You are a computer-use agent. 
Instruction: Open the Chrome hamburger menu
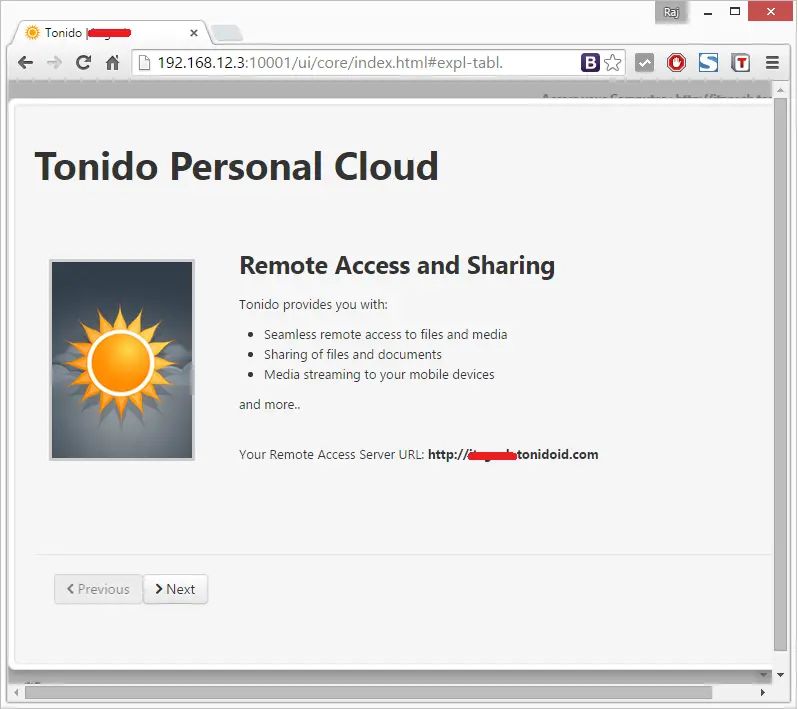pyautogui.click(x=773, y=63)
